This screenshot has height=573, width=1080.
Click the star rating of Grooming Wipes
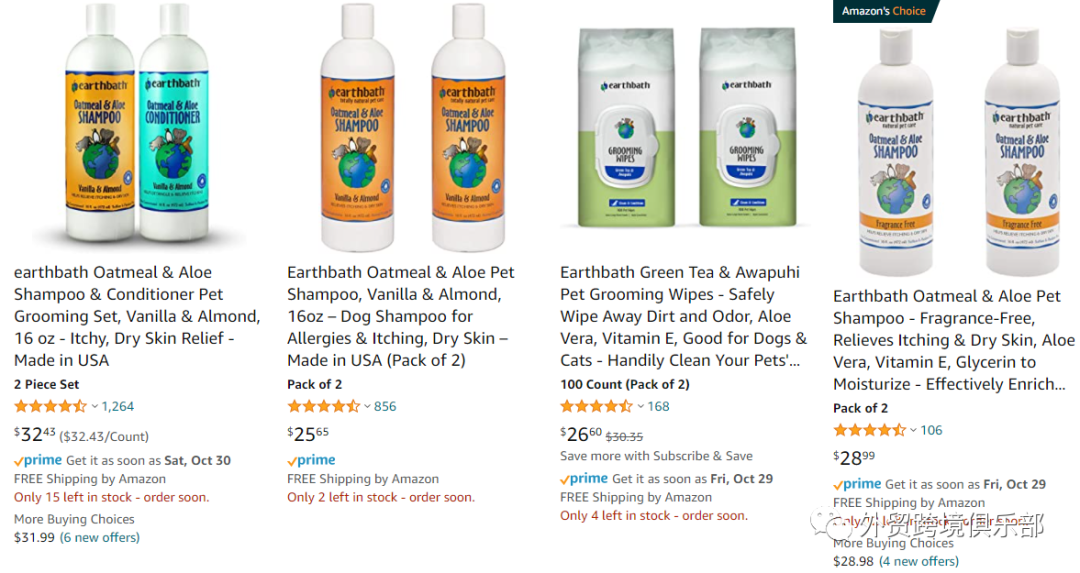[x=596, y=406]
